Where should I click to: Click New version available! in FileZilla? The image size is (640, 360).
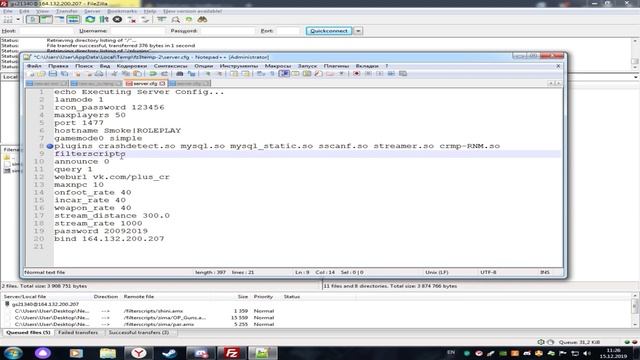click(192, 11)
